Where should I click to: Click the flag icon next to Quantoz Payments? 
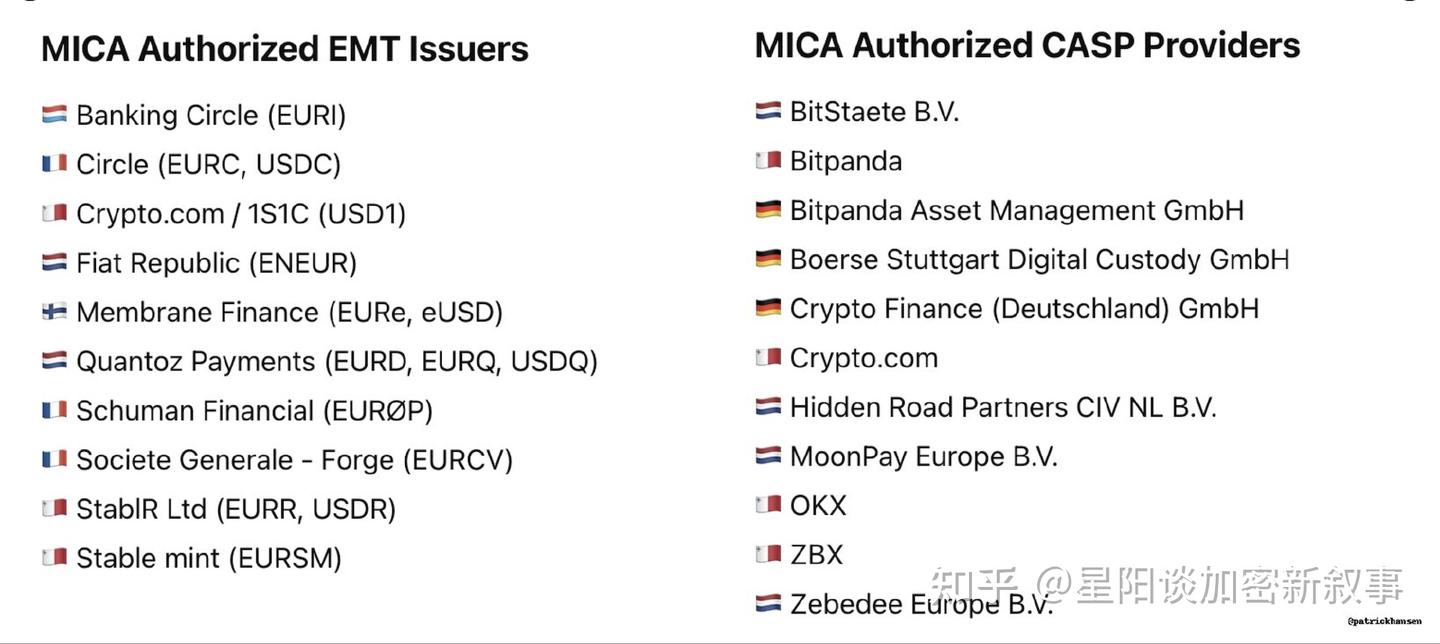[54, 361]
